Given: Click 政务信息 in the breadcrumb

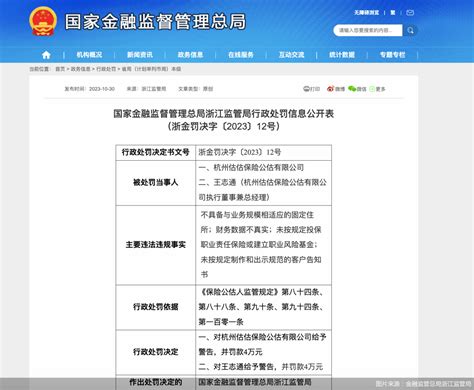Looking at the screenshot, I should 80,69.
